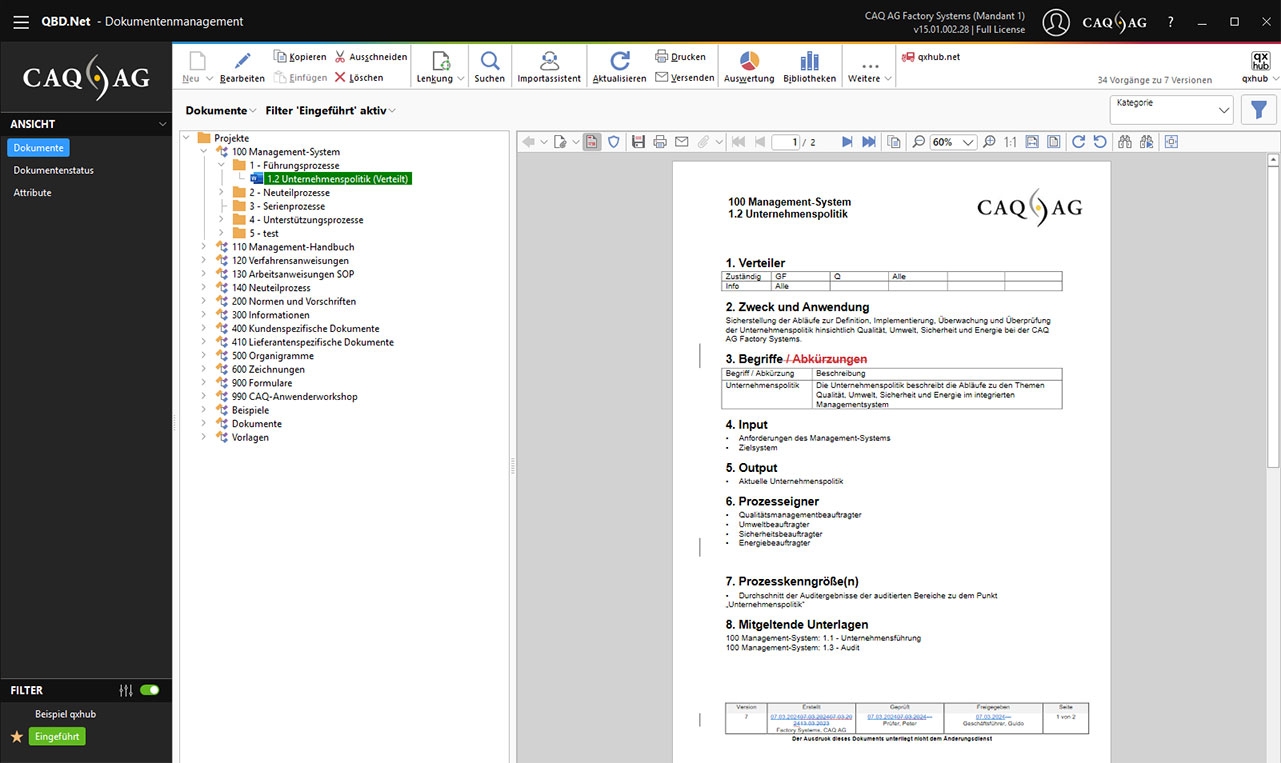Open the qxhub icon at top right
Image resolution: width=1281 pixels, height=763 pixels.
[1260, 62]
